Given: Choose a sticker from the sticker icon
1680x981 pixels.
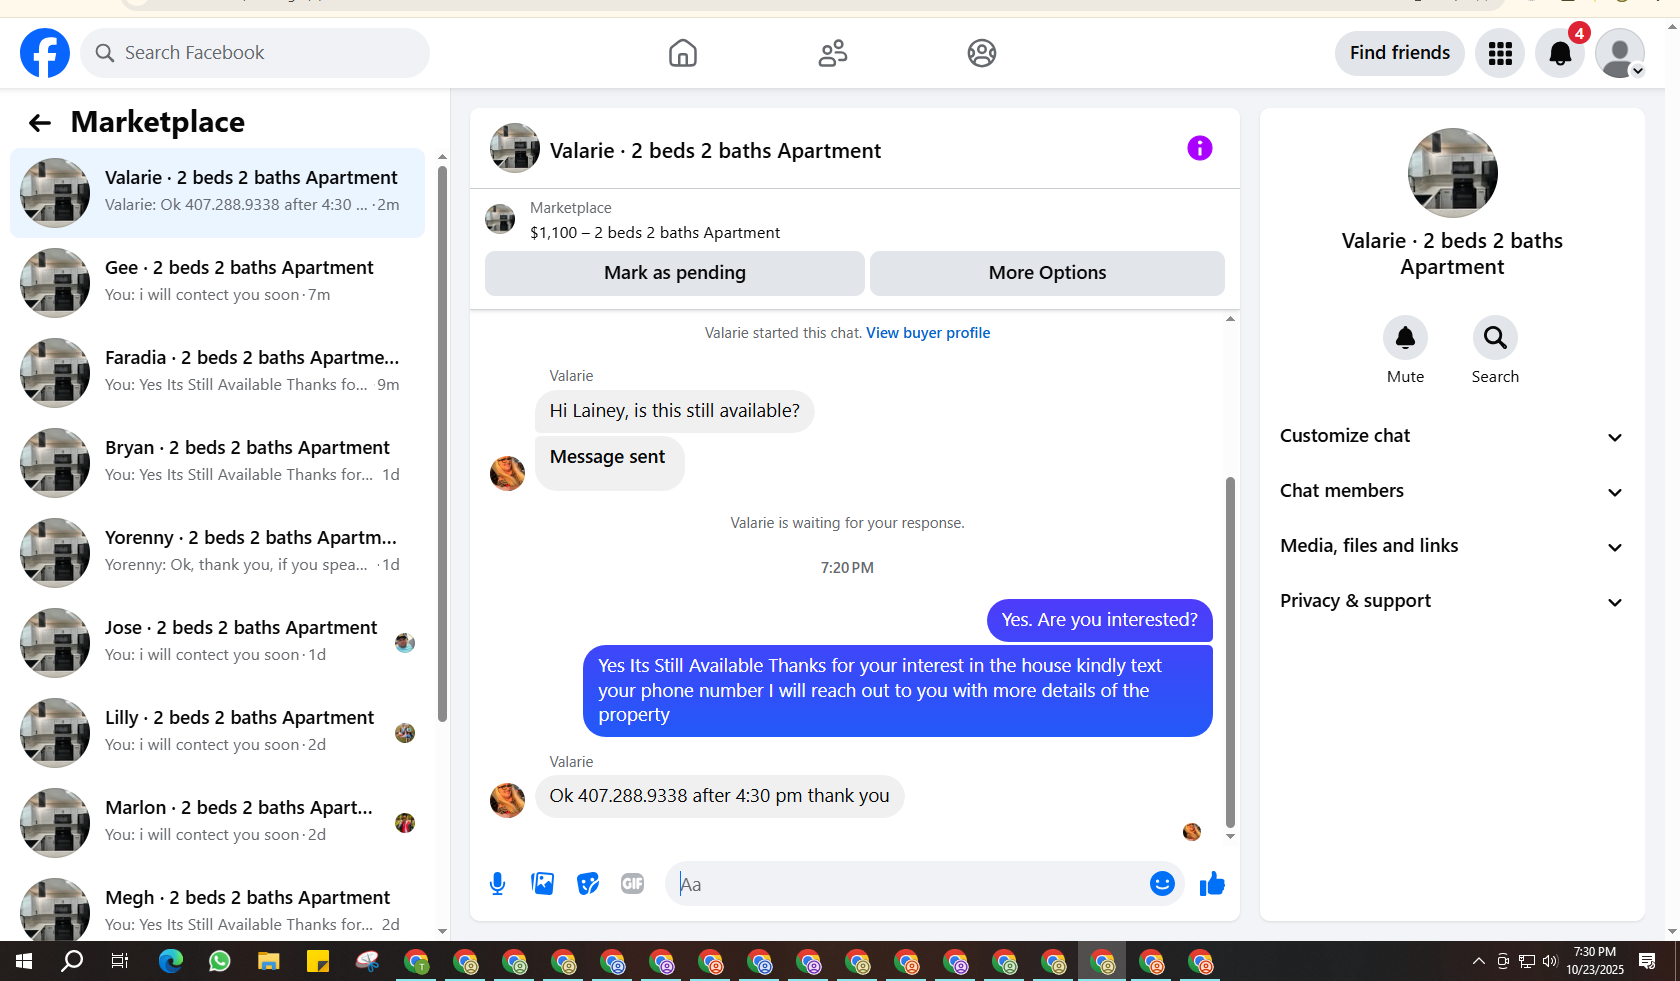Looking at the screenshot, I should [x=588, y=884].
